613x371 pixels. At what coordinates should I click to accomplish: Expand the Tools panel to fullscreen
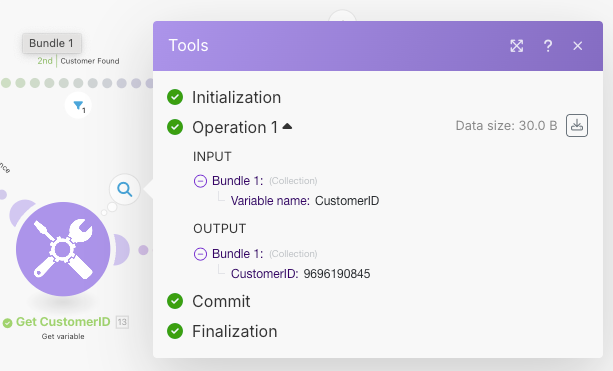(x=516, y=46)
